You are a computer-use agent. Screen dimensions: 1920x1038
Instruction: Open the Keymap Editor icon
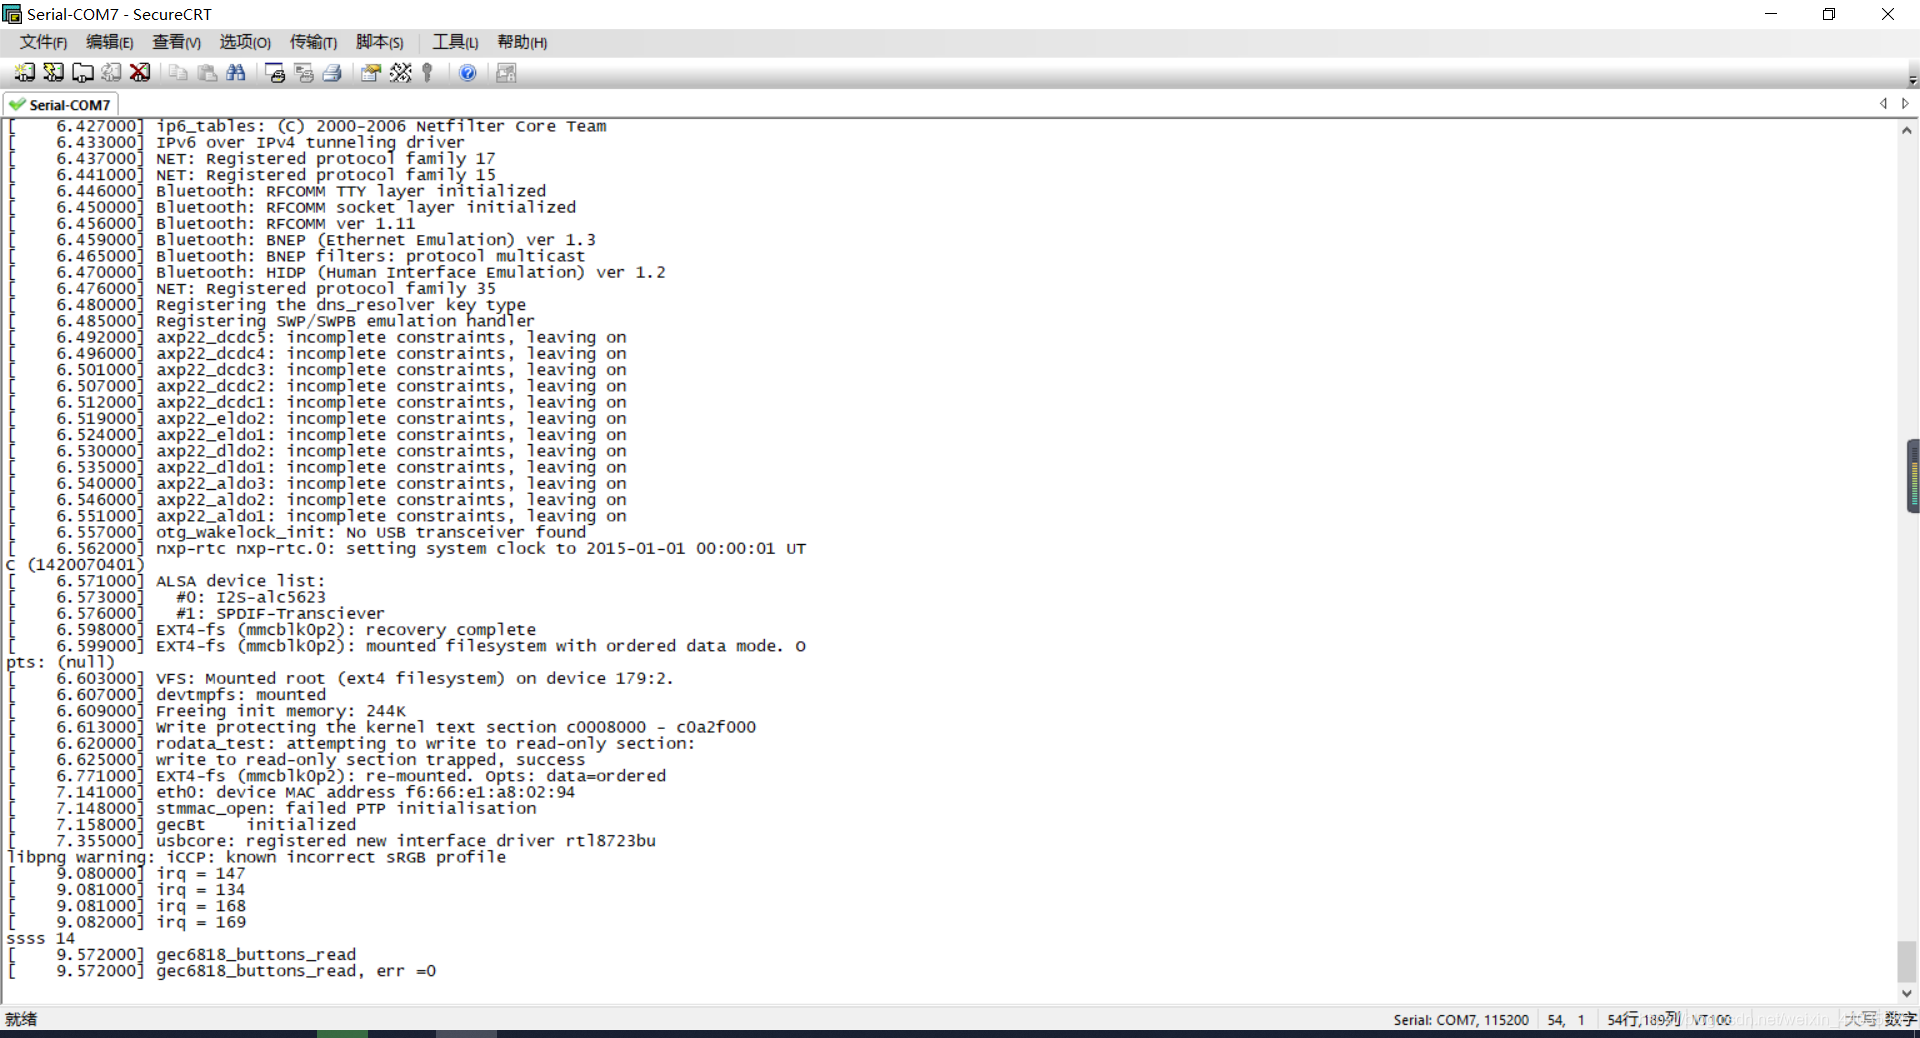coord(400,72)
